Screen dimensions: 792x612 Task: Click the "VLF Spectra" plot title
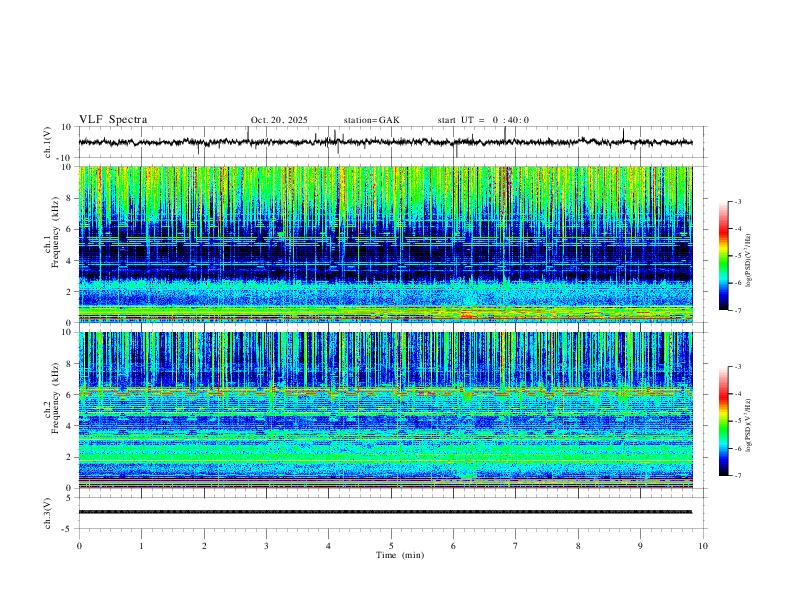coord(113,120)
